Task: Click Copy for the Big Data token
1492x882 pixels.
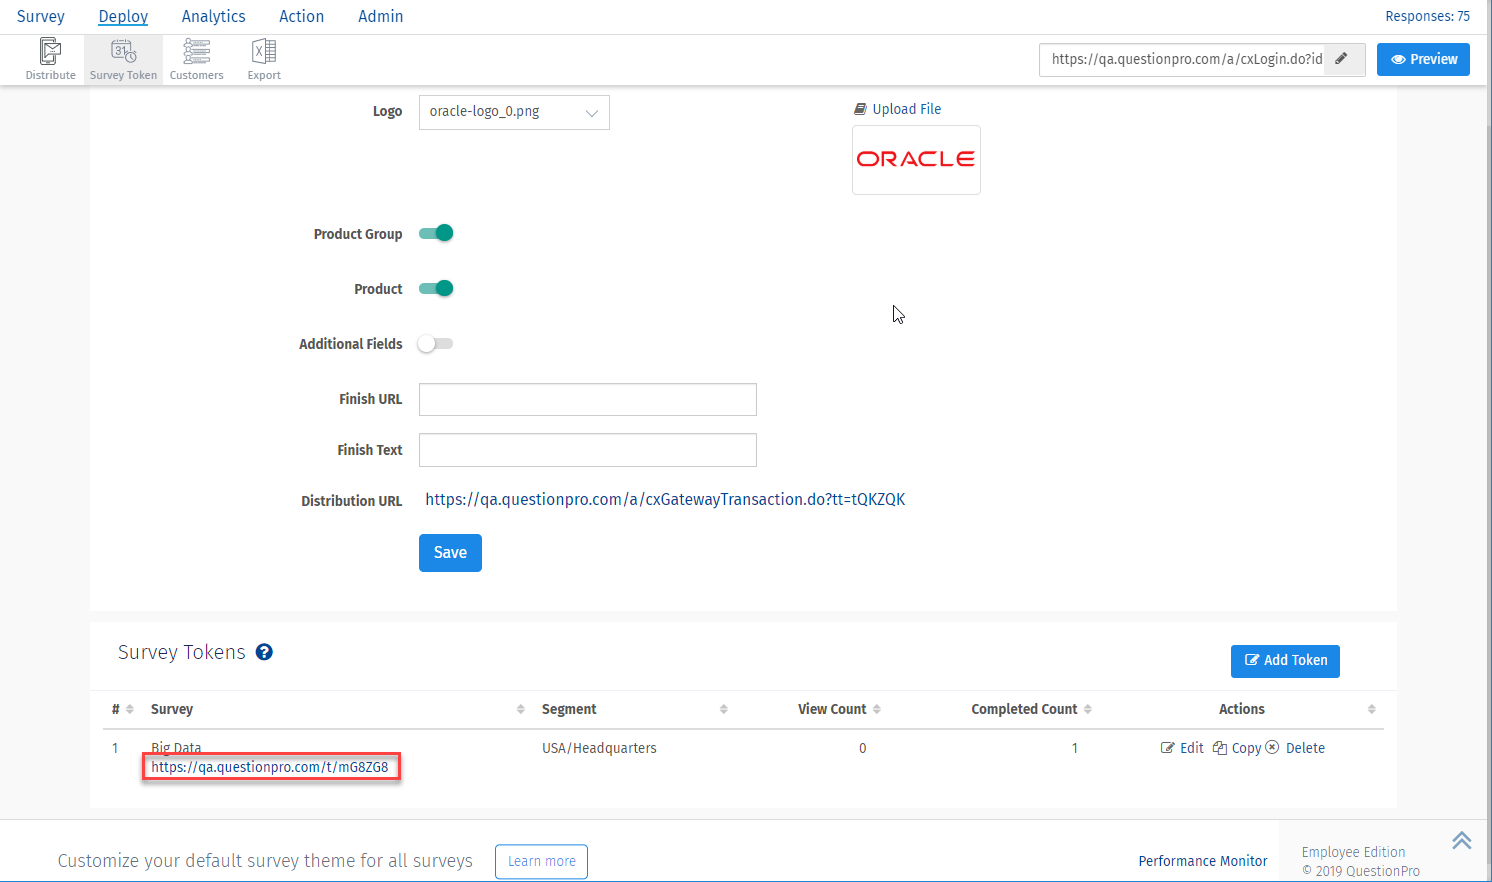Action: pos(1237,748)
